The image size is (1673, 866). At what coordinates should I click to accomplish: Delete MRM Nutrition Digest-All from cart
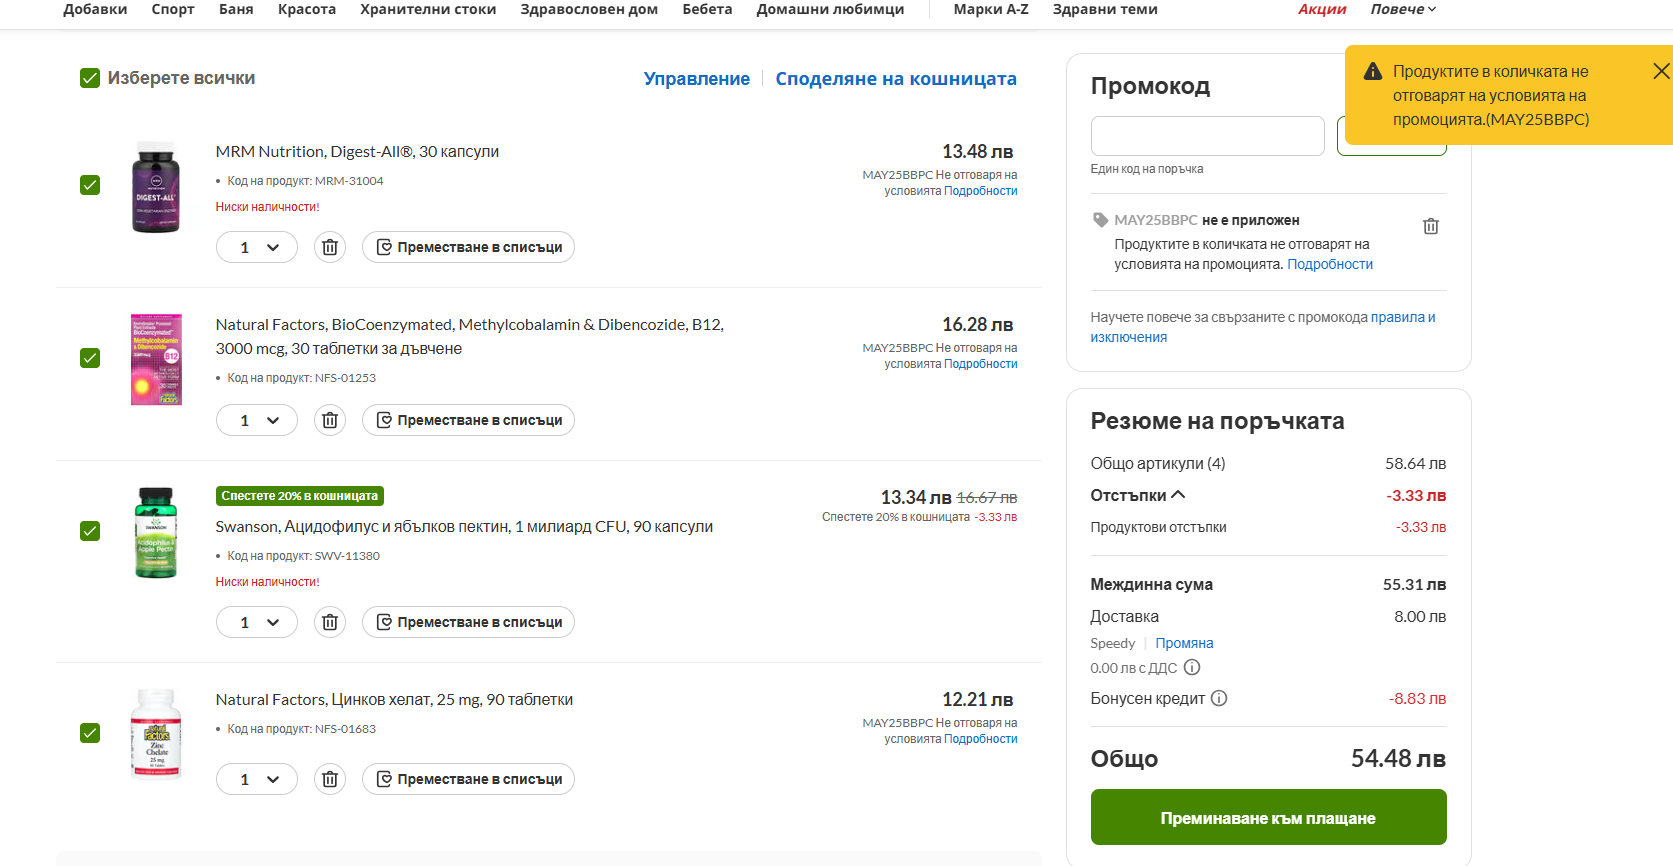tap(330, 247)
